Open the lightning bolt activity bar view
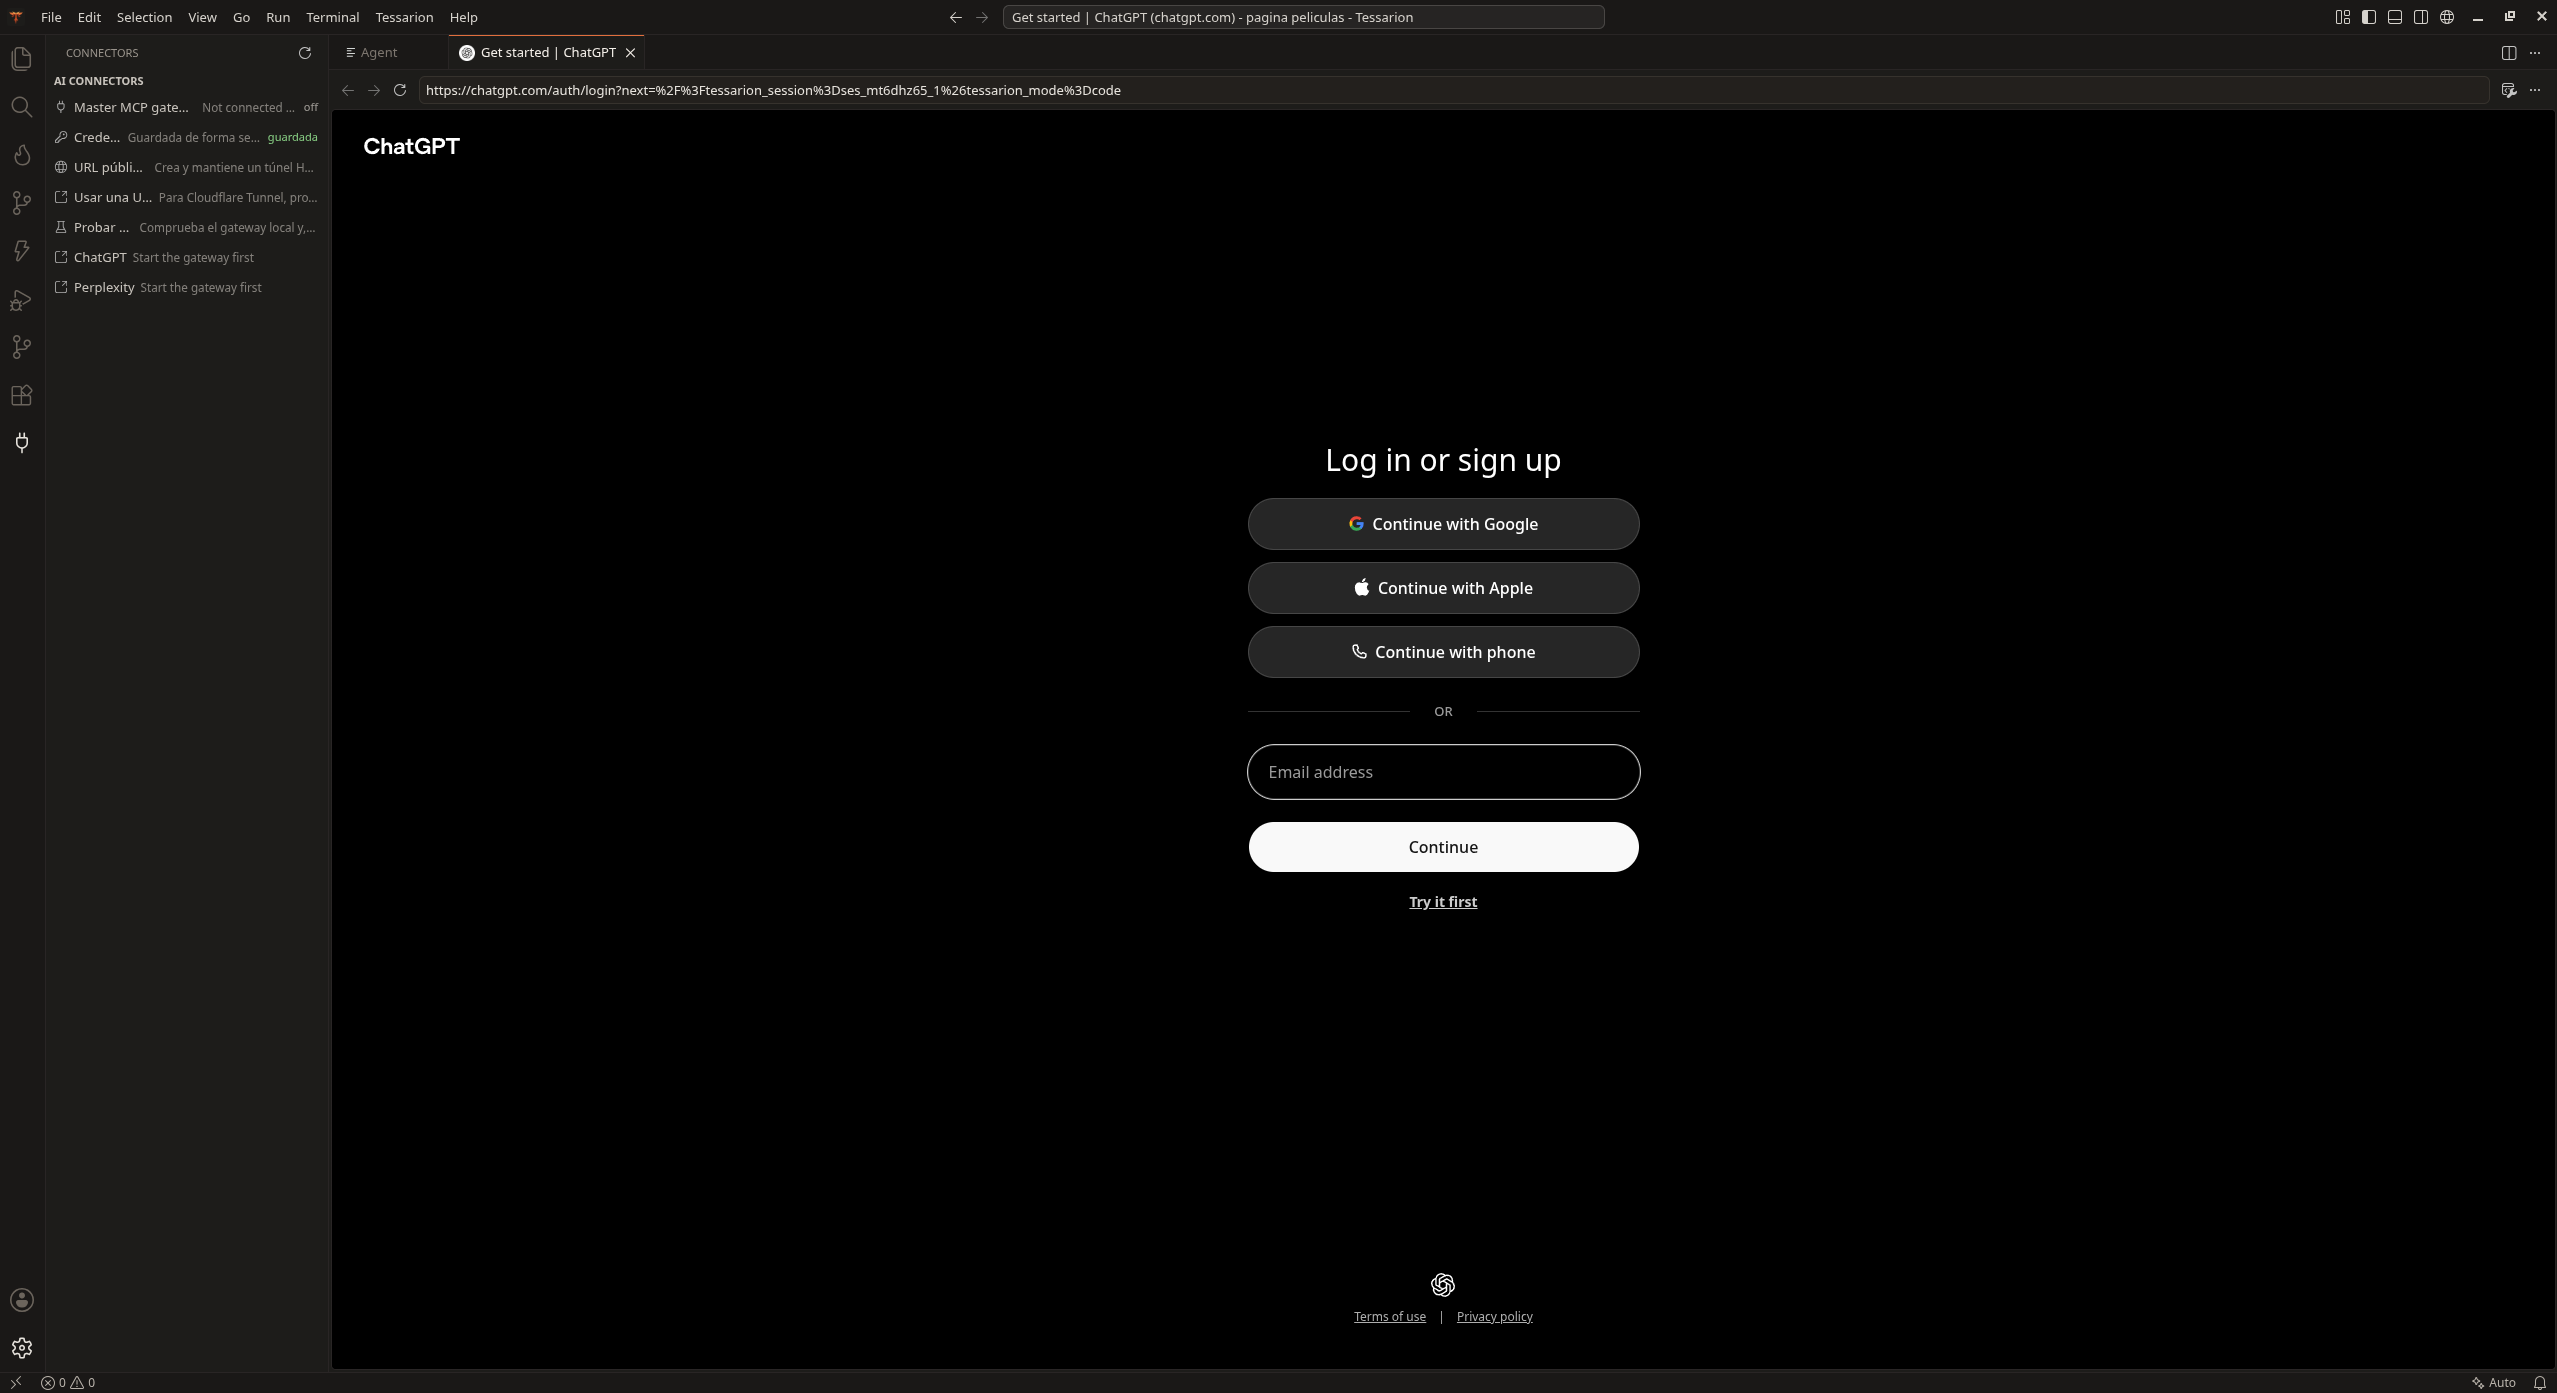The image size is (2557, 1393). click(x=21, y=251)
